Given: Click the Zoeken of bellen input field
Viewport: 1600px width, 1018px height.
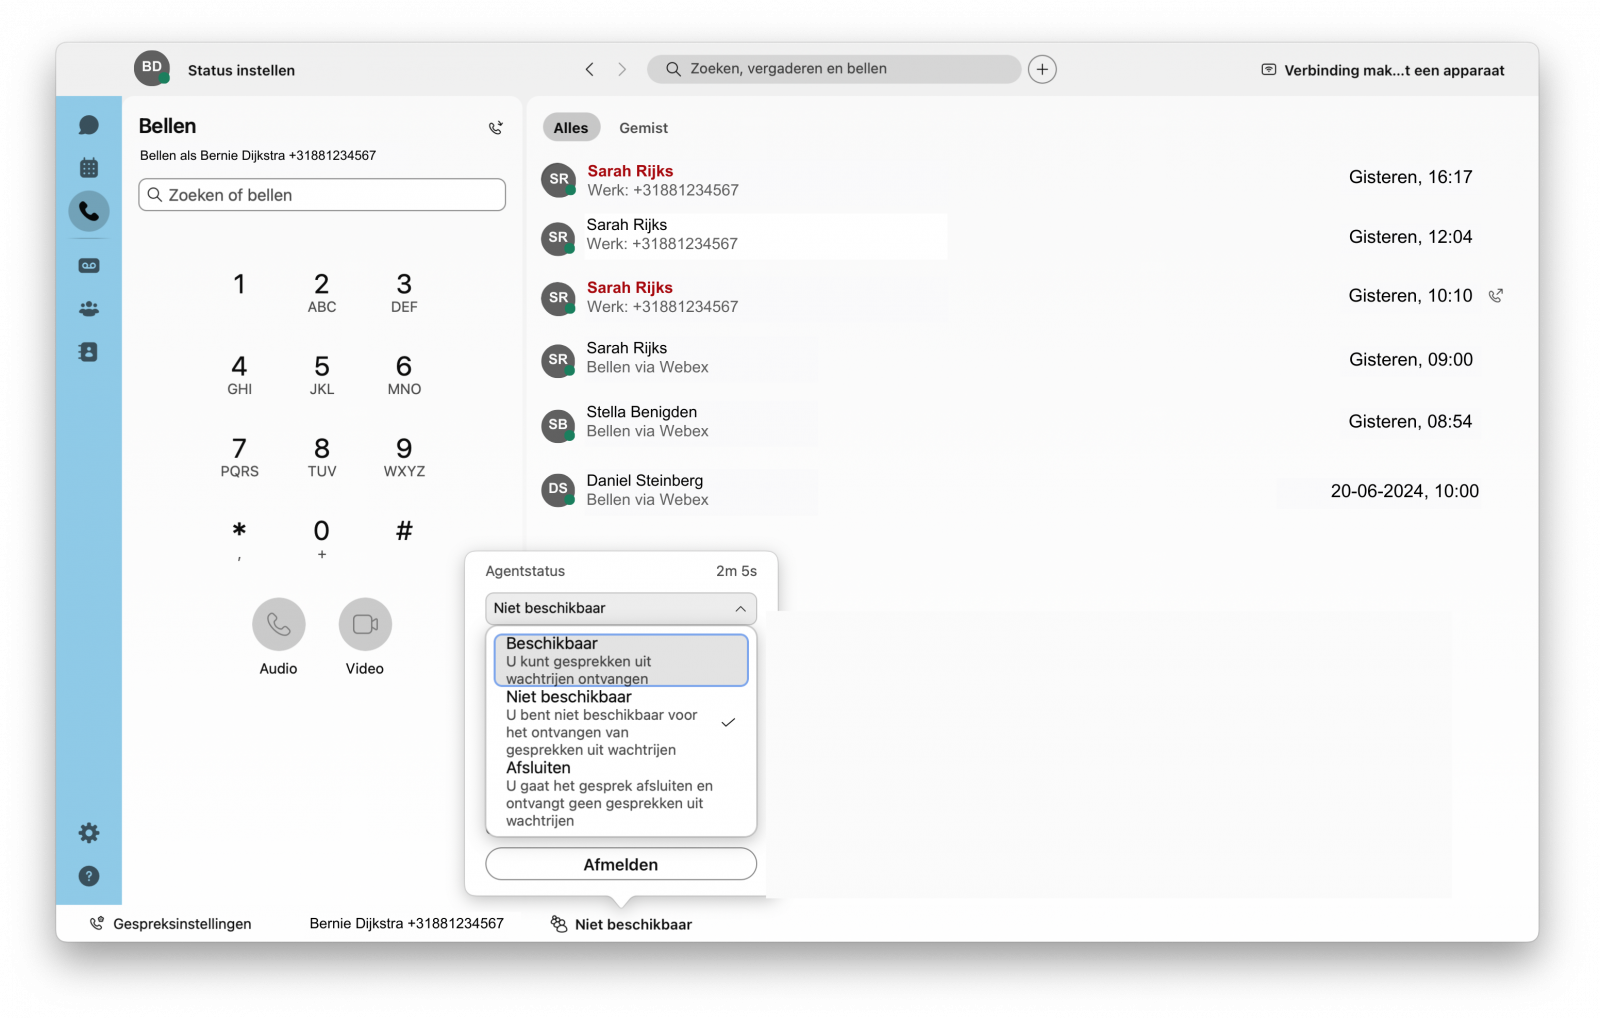Looking at the screenshot, I should tap(322, 195).
